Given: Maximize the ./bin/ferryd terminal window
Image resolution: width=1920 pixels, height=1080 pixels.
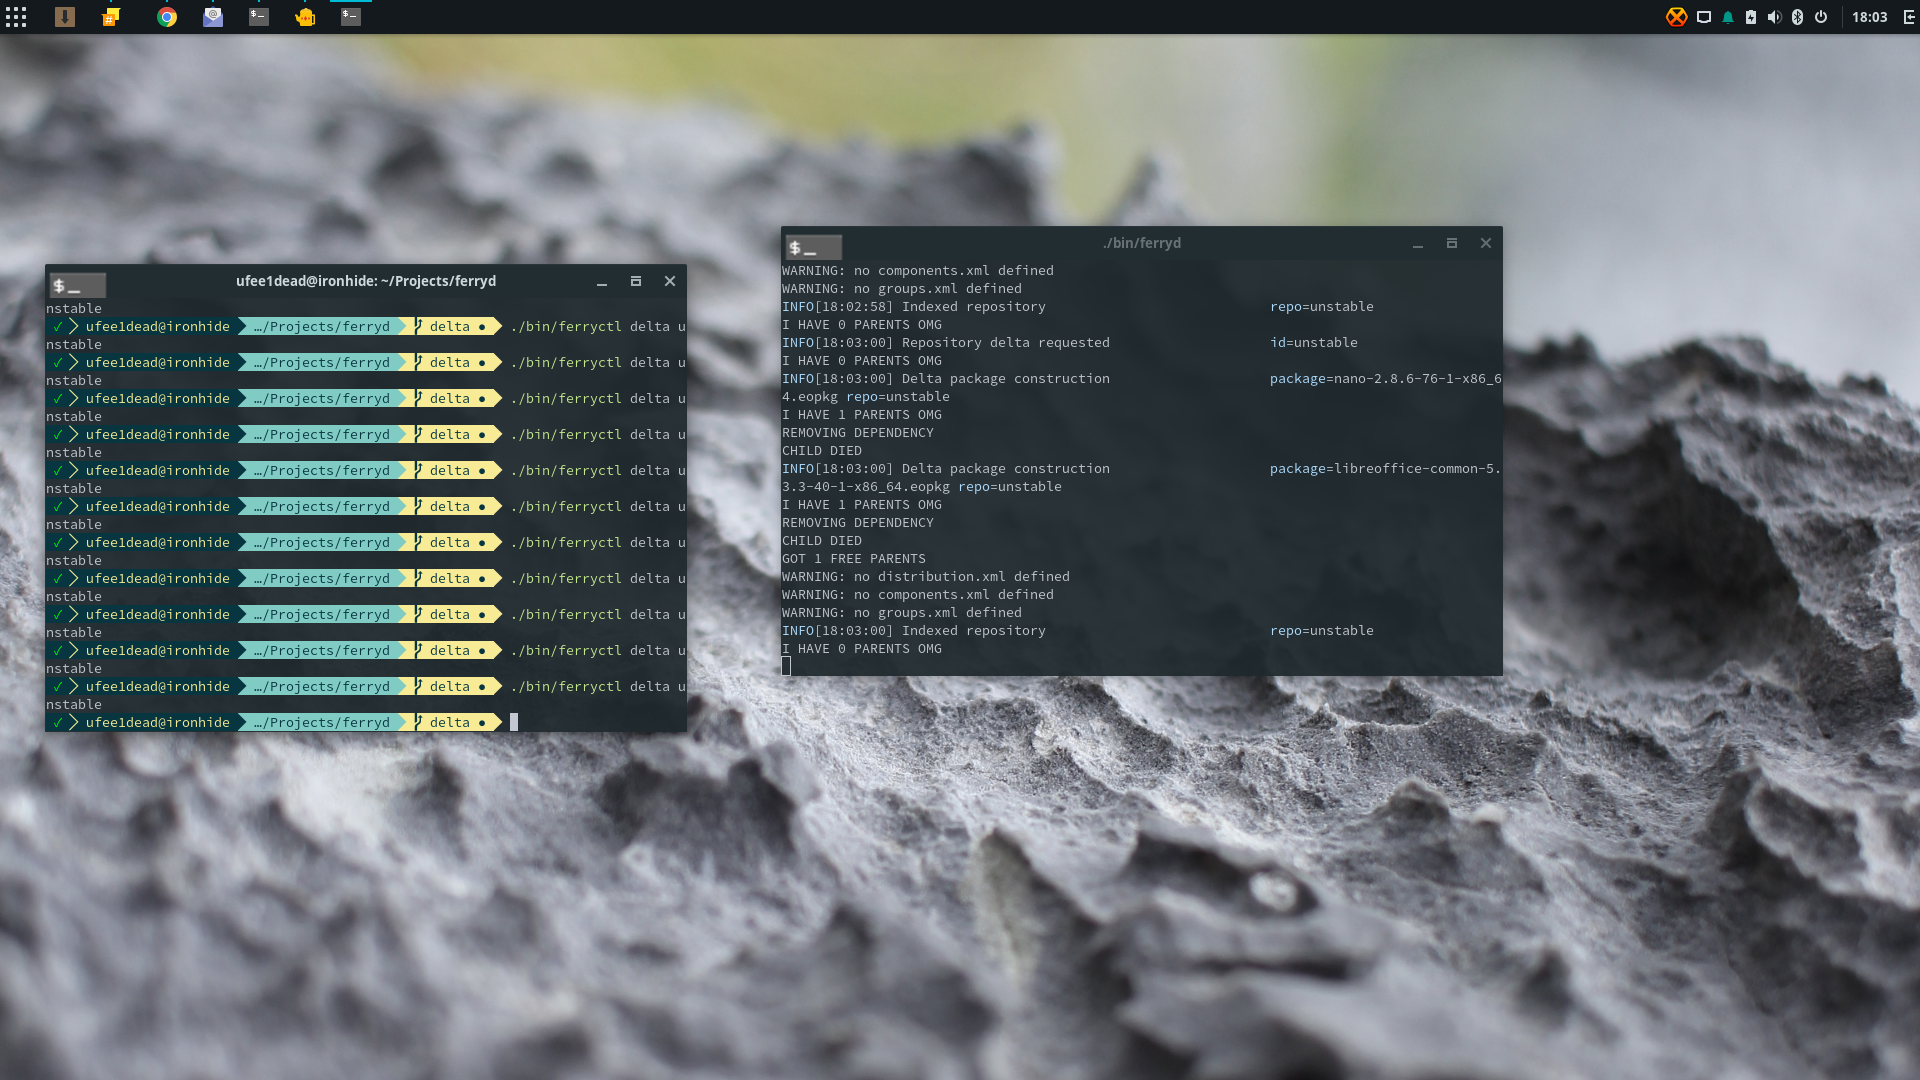Looking at the screenshot, I should [x=1452, y=243].
